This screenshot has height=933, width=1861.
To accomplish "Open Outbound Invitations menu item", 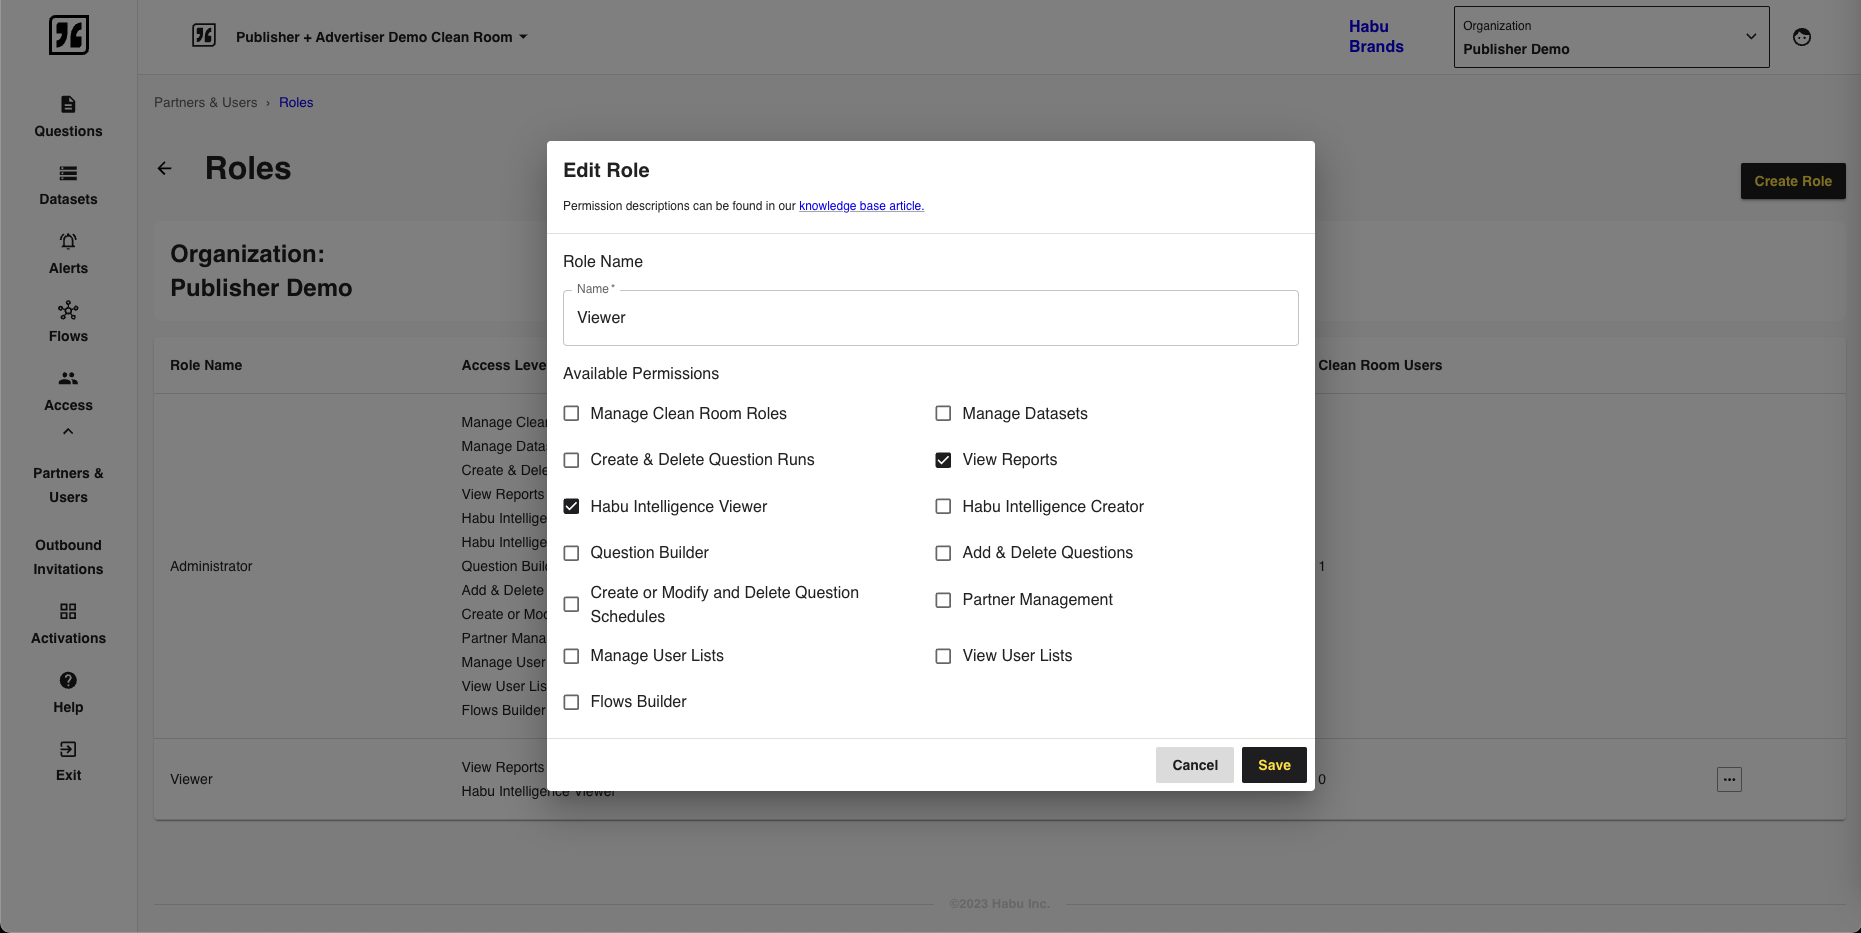I will 68,557.
